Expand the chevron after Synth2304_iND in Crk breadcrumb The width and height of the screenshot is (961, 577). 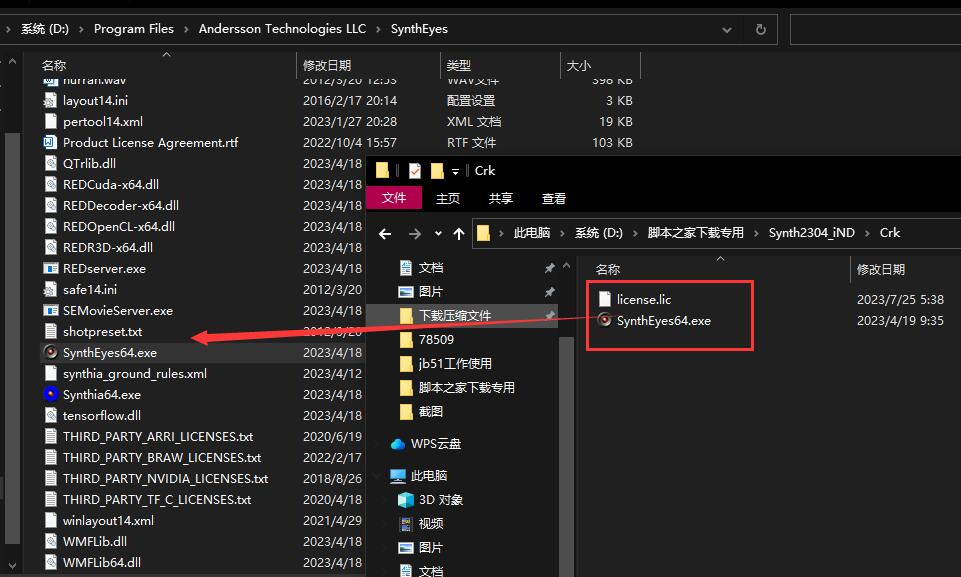tap(867, 233)
